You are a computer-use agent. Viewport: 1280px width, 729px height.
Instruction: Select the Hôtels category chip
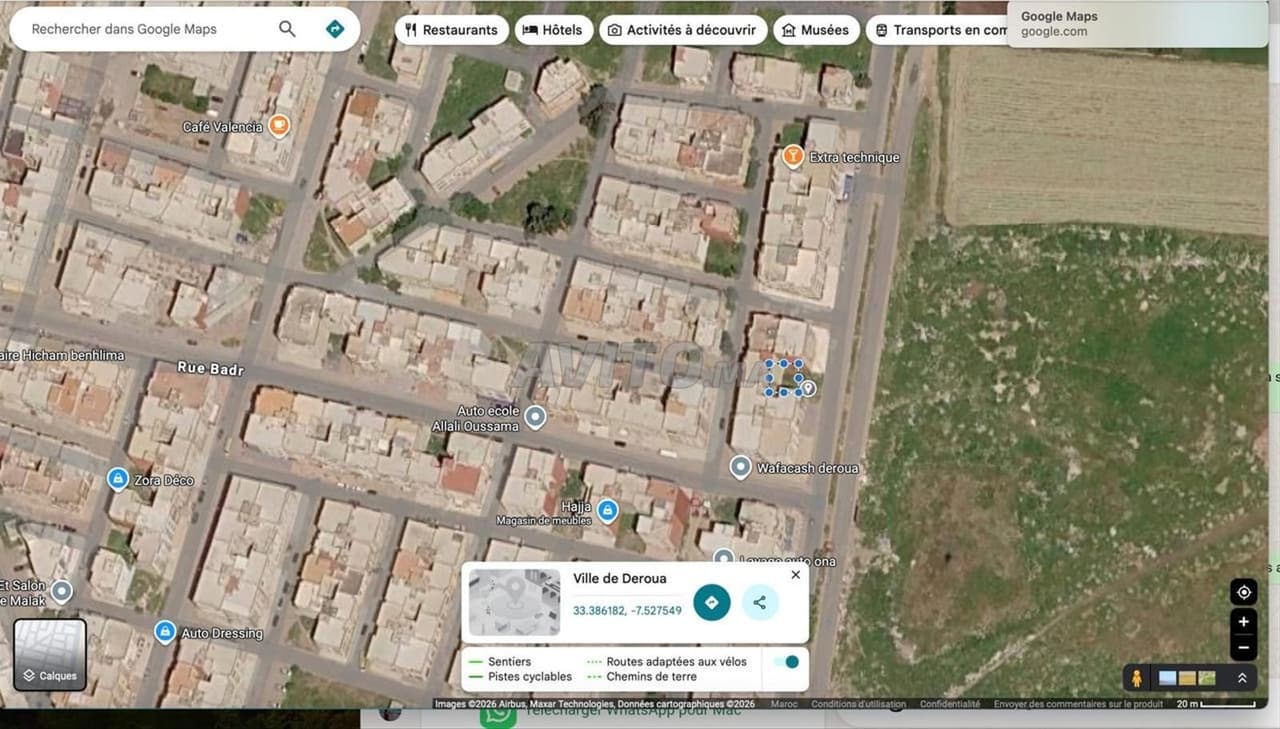[553, 30]
